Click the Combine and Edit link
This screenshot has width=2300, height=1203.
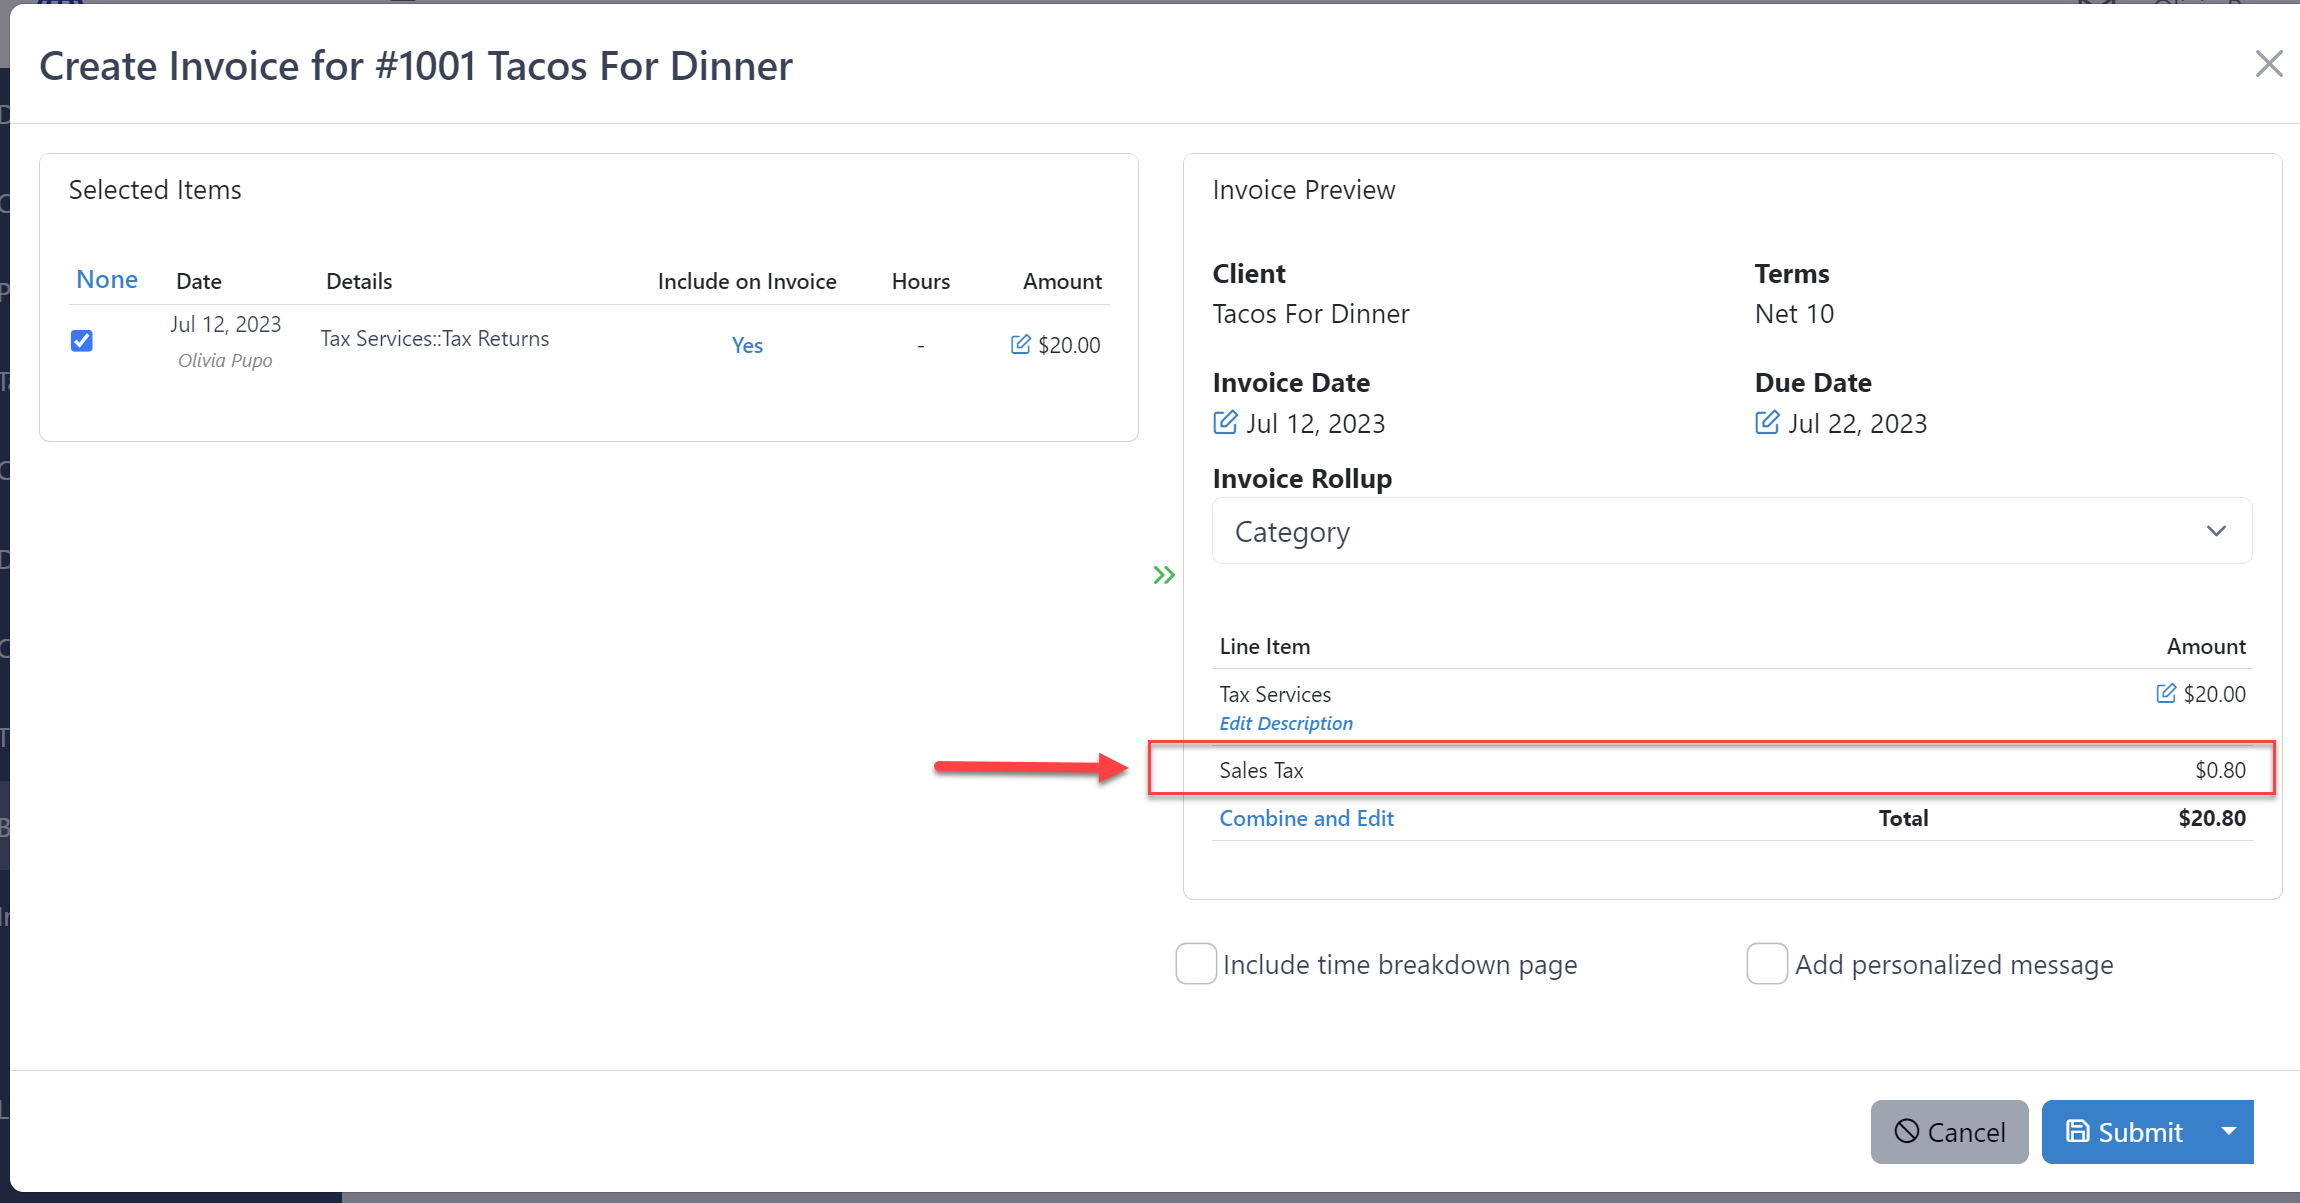tap(1305, 818)
